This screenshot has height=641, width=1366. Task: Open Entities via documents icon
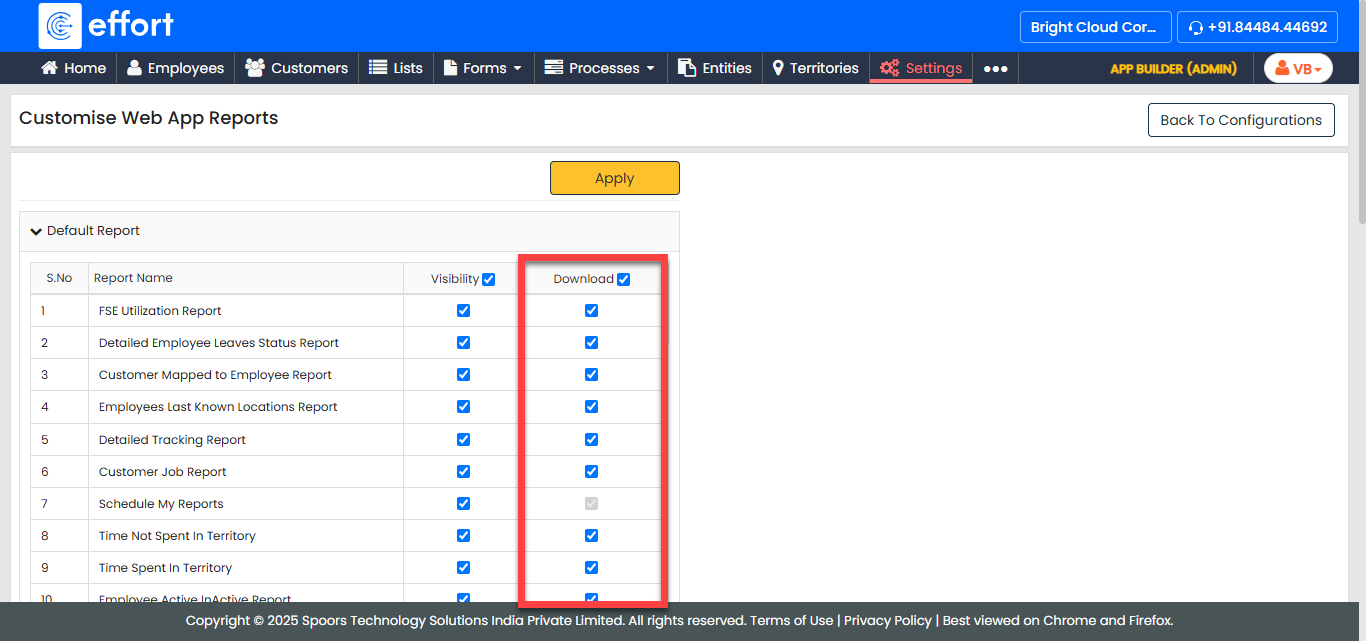pyautogui.click(x=687, y=68)
